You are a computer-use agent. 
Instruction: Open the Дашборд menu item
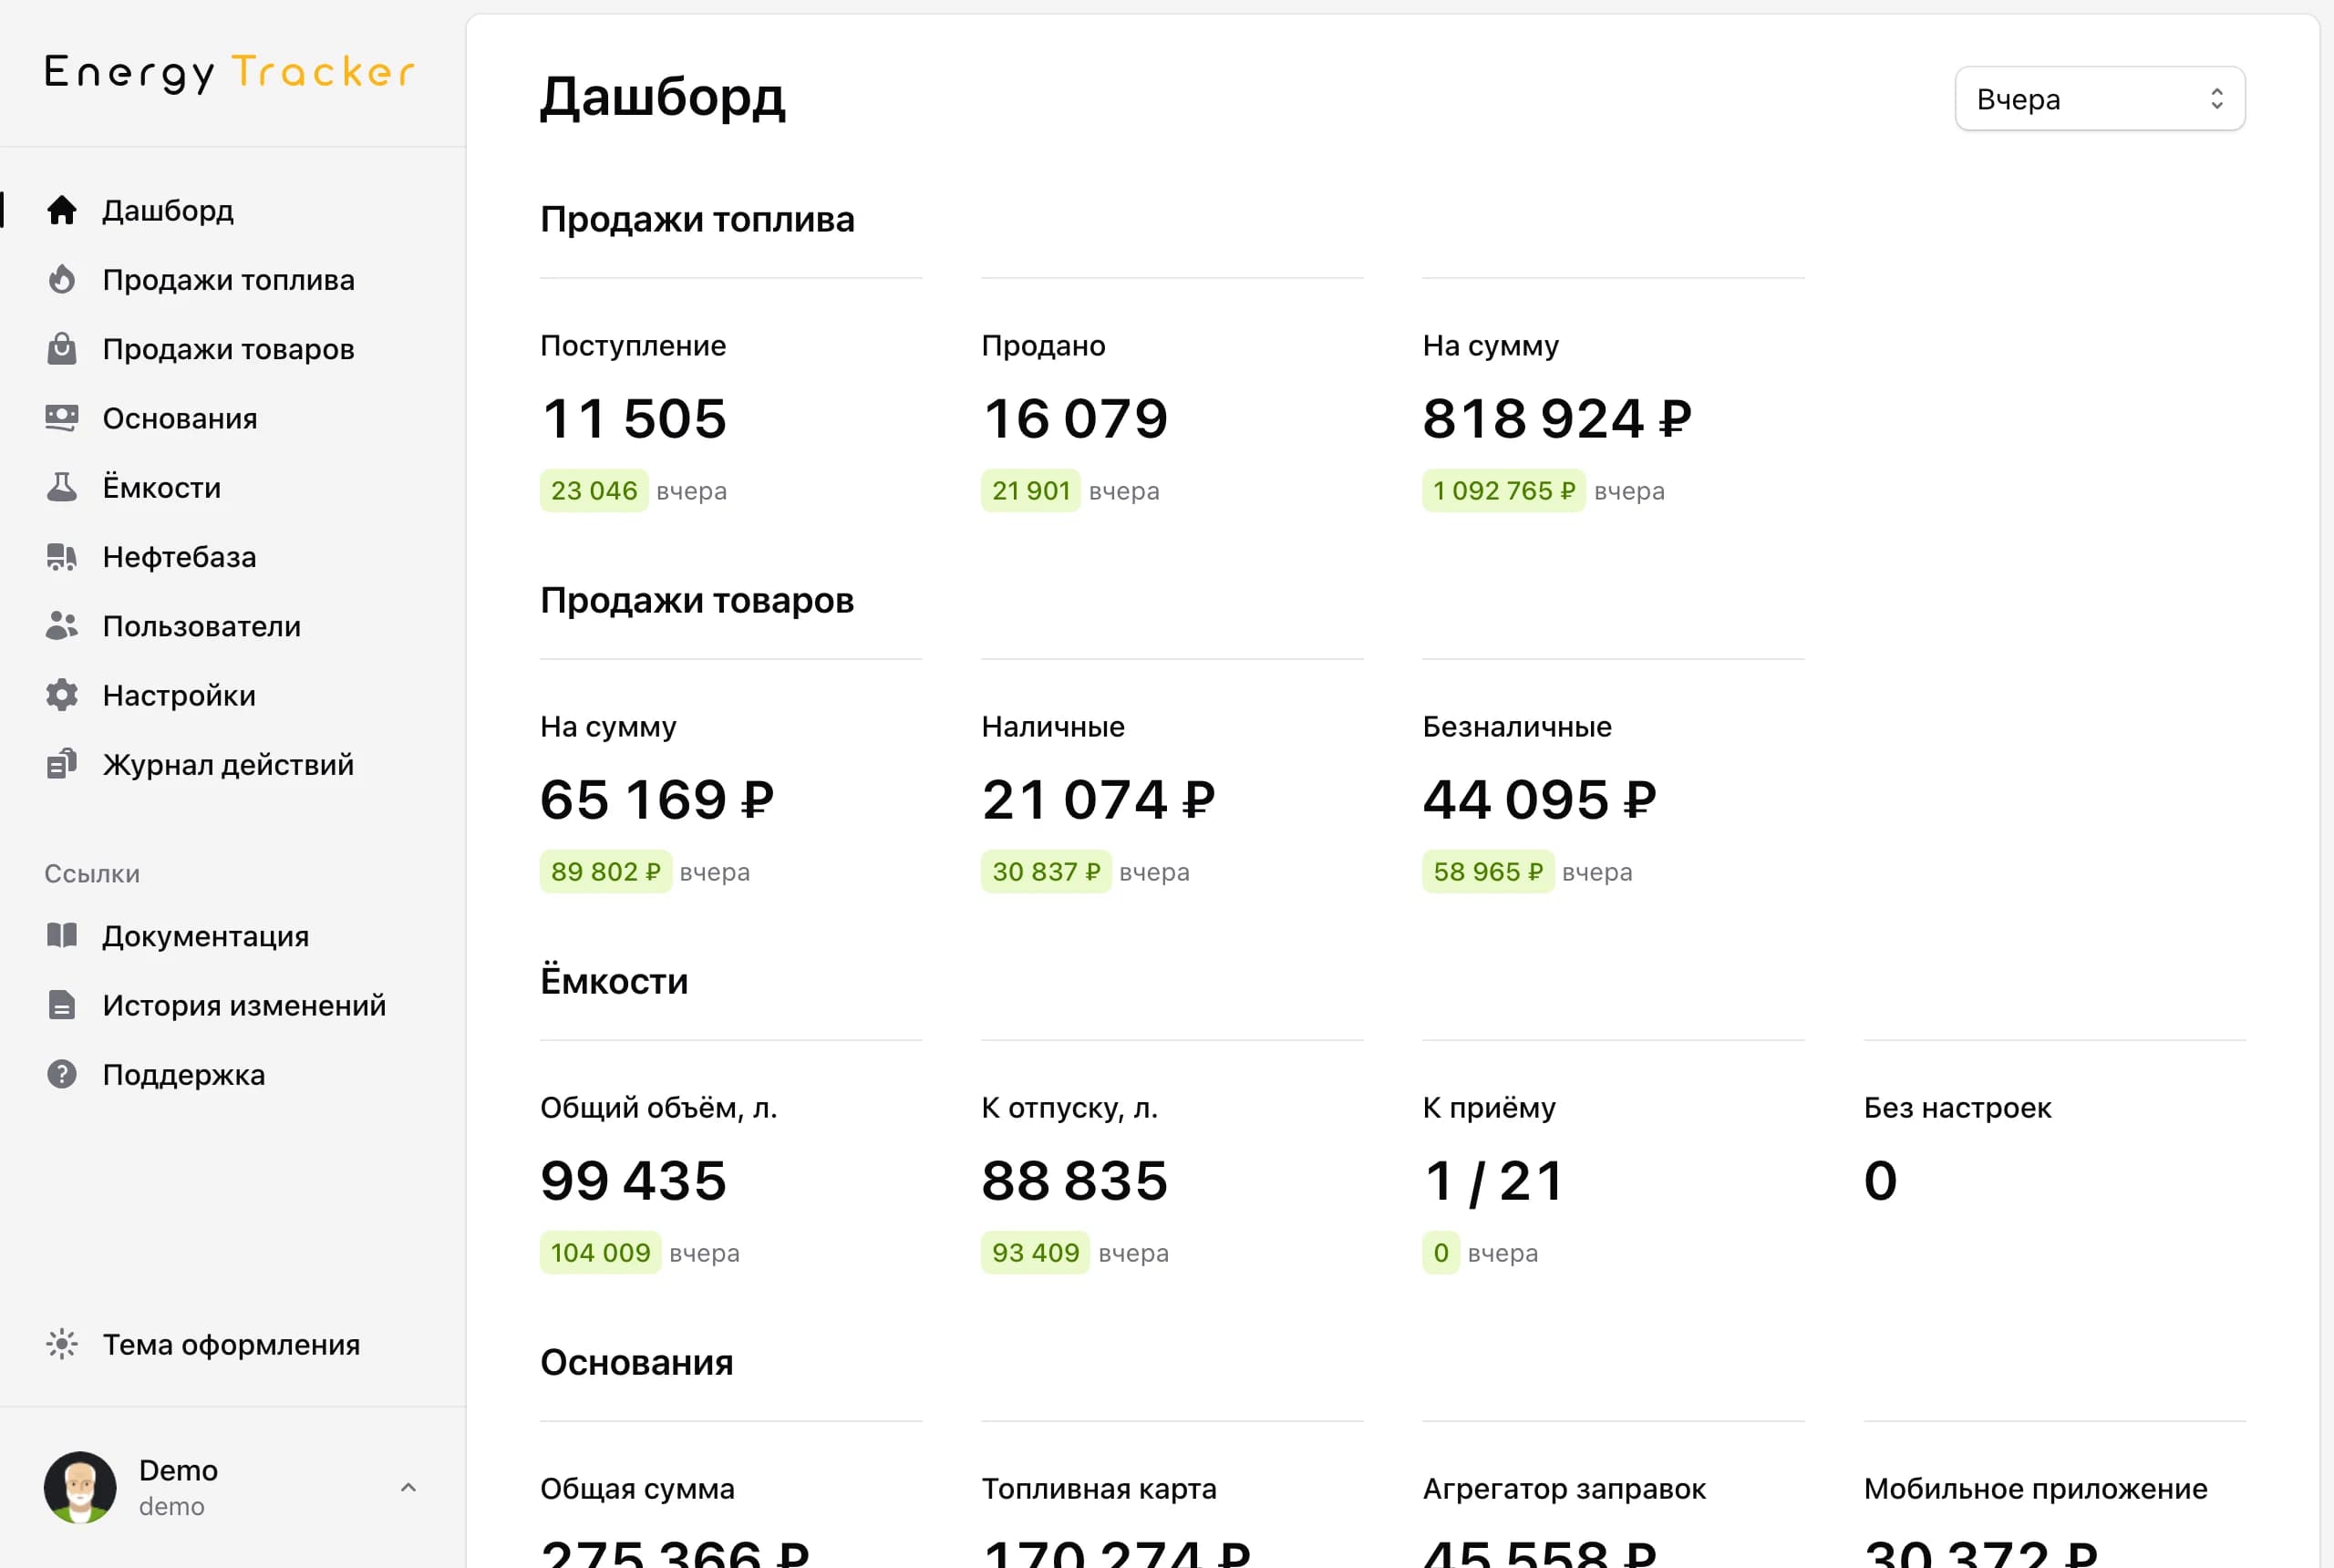click(168, 210)
